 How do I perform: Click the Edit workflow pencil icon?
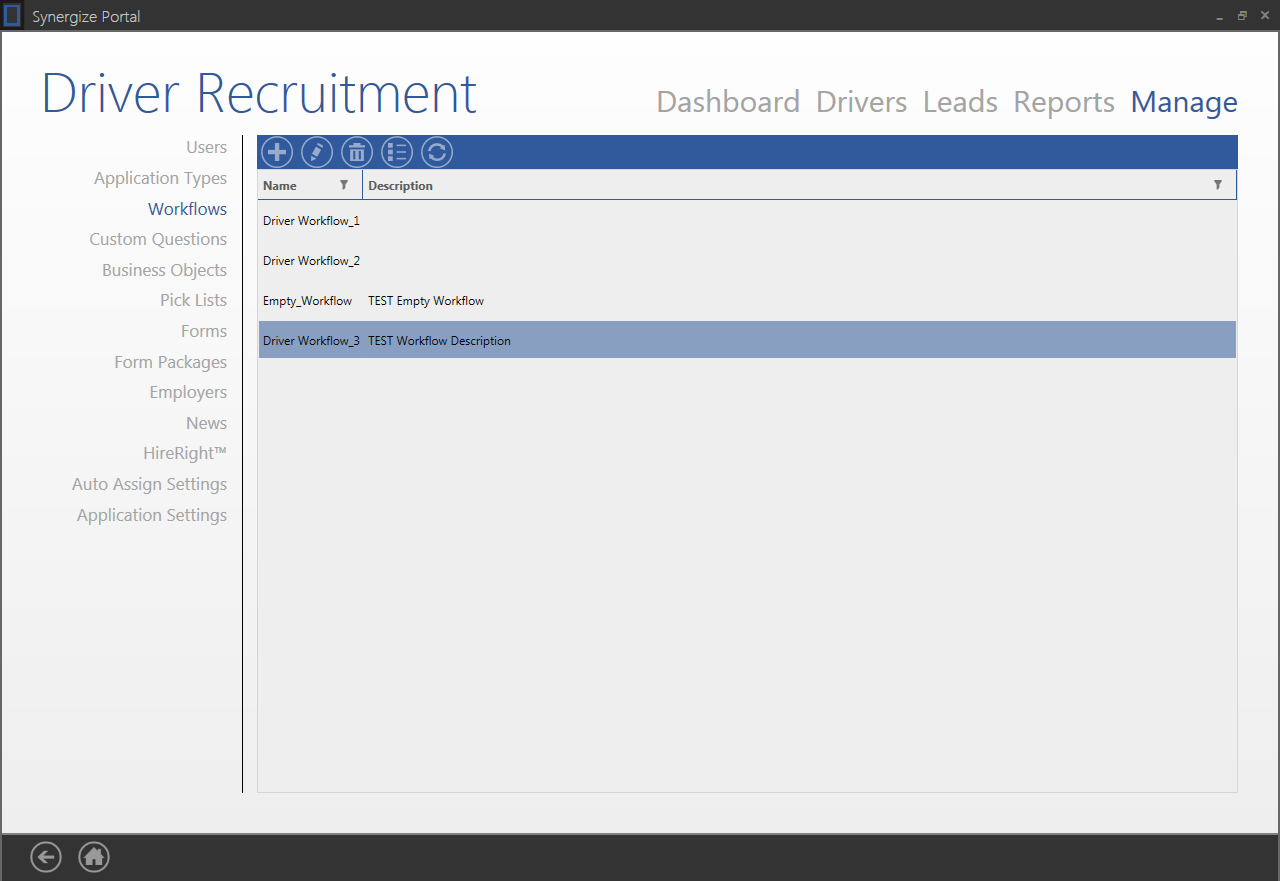(317, 152)
